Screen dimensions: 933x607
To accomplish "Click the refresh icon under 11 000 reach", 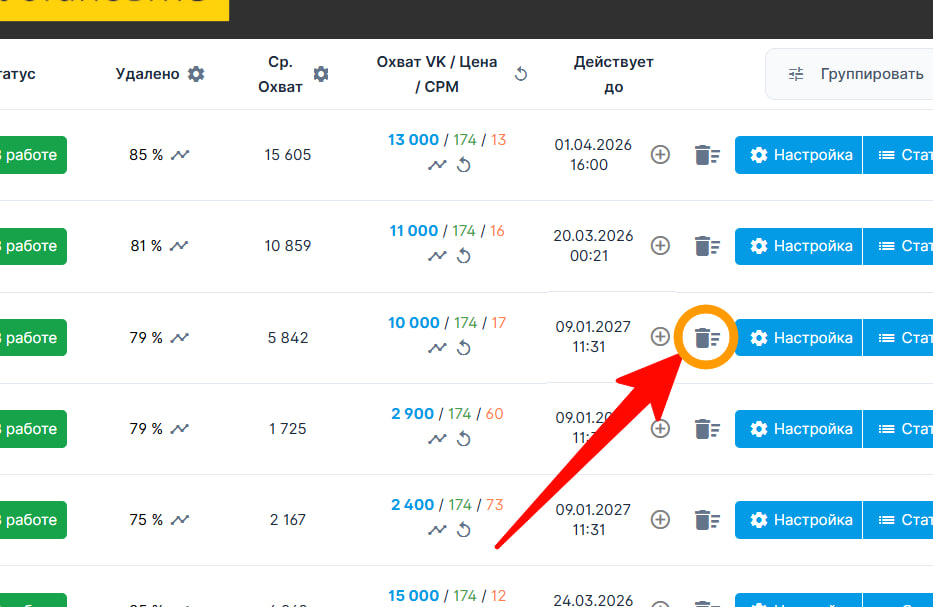I will coord(463,256).
